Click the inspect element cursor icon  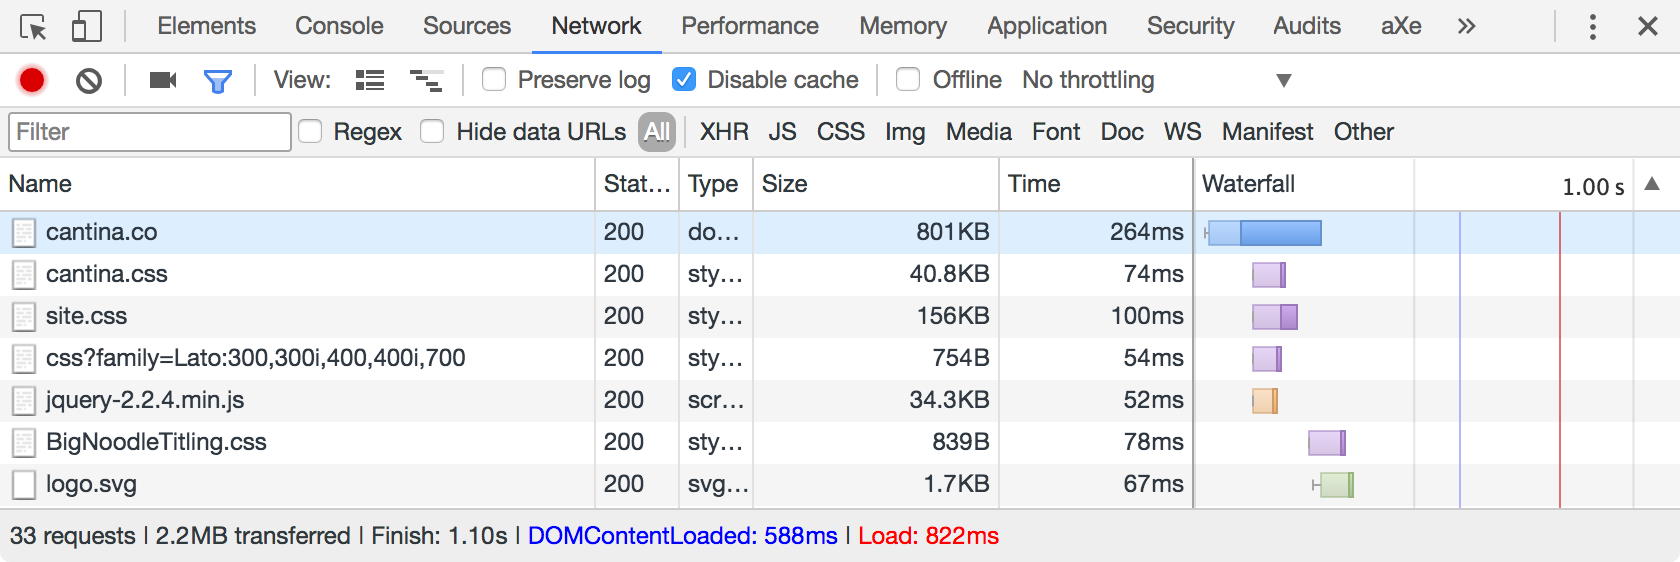(x=33, y=27)
